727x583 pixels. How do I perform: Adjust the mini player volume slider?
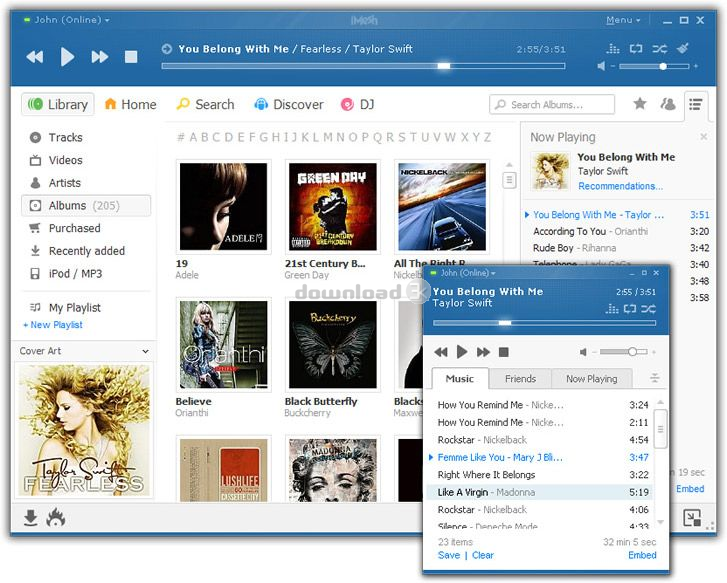pos(623,352)
